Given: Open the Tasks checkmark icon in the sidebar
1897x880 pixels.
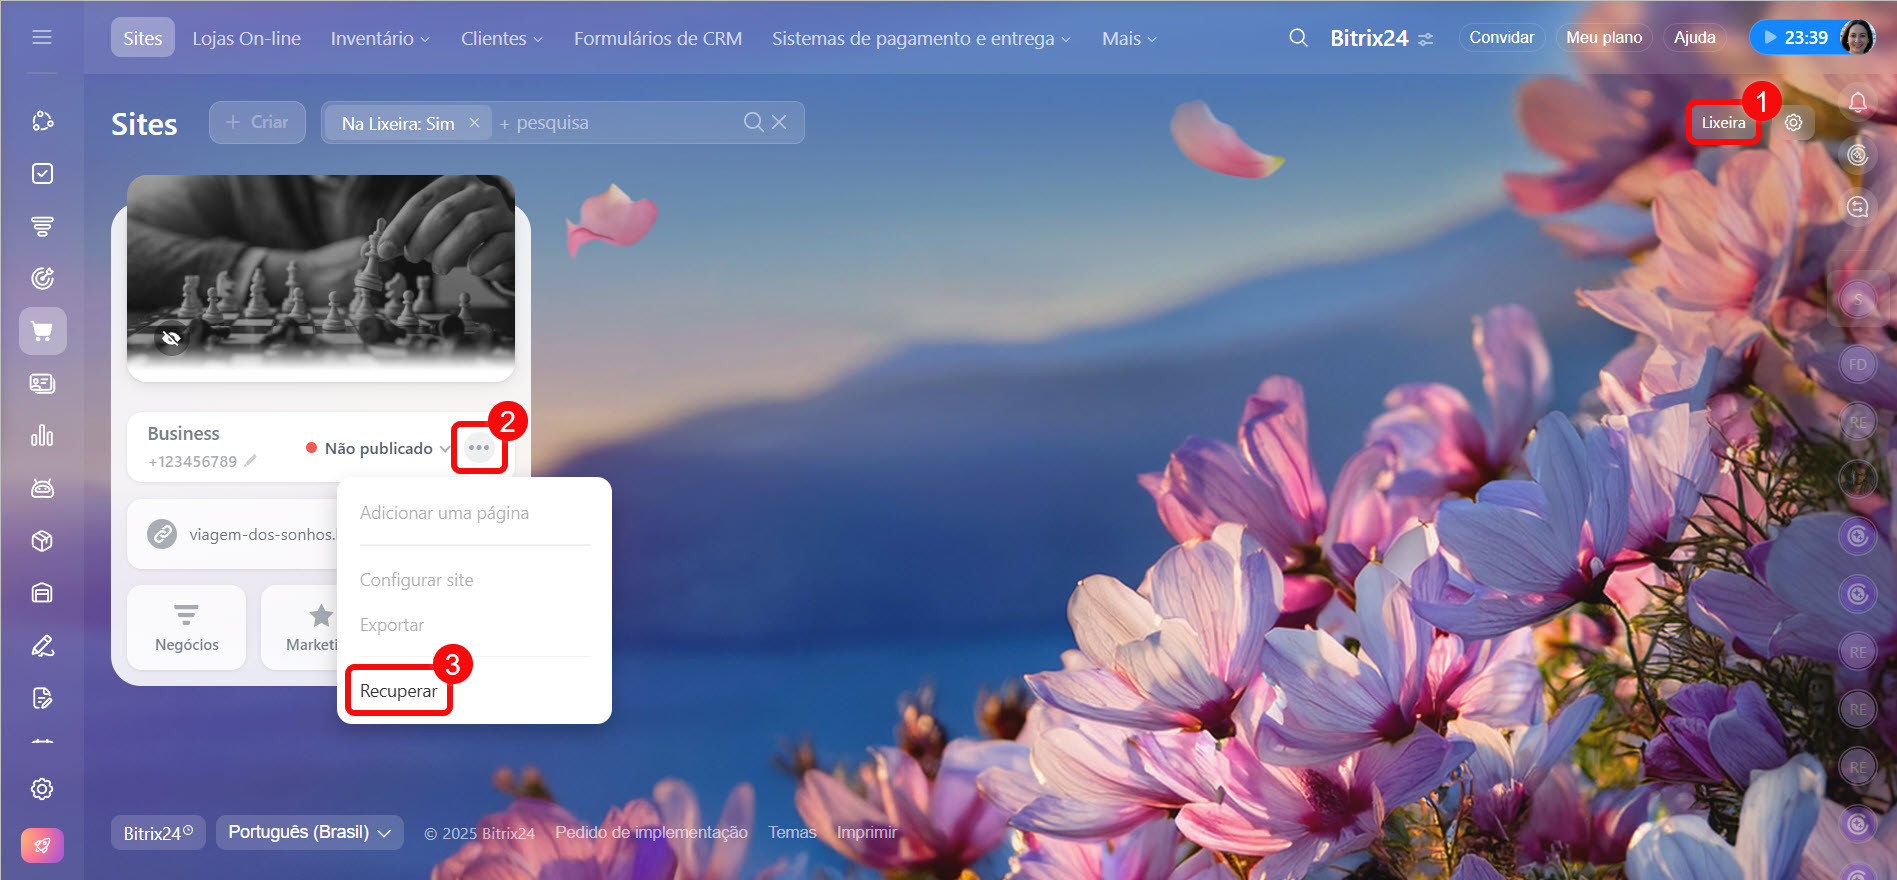Looking at the screenshot, I should point(42,174).
